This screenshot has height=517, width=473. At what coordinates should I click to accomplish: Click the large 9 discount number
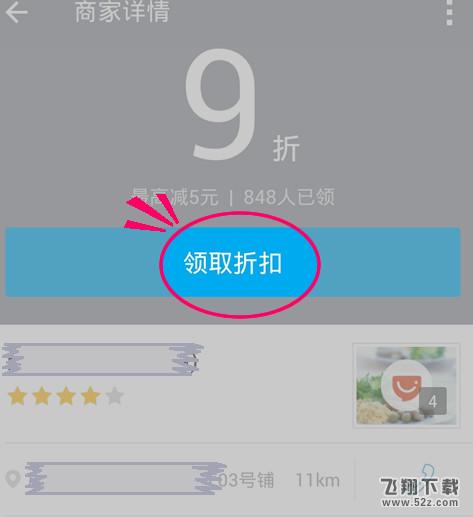221,104
